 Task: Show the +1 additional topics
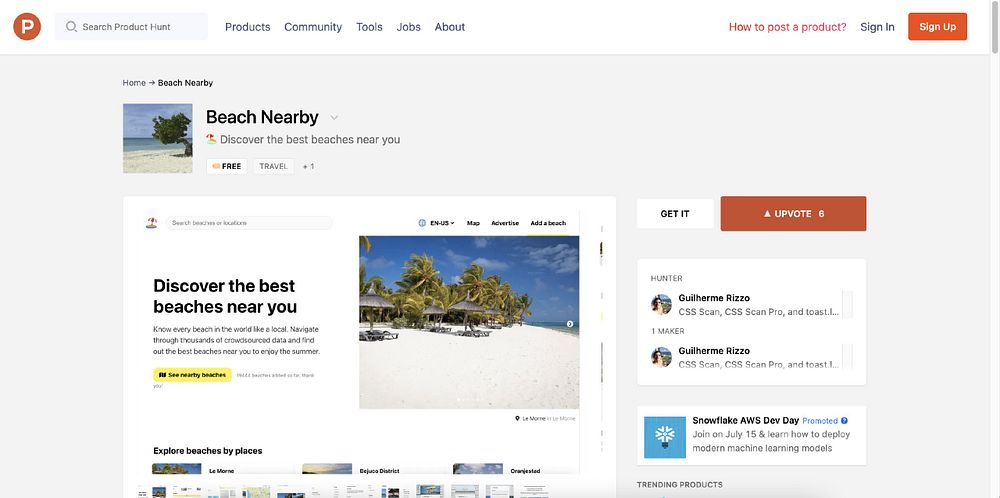[309, 166]
